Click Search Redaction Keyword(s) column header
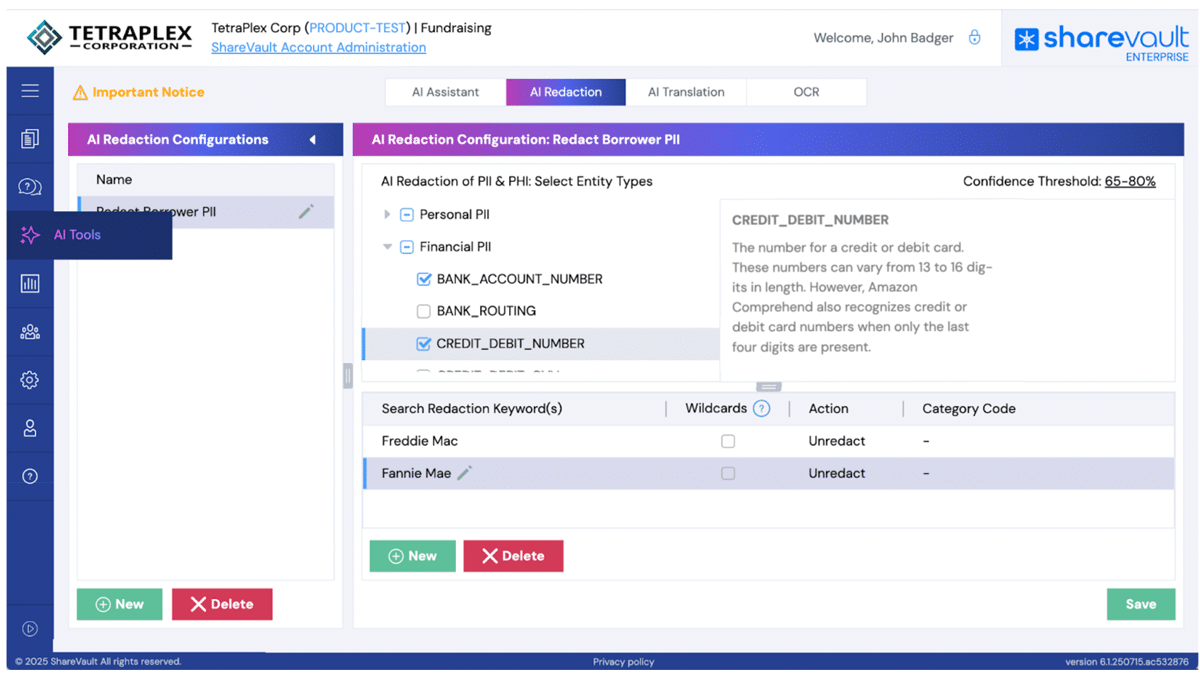This screenshot has width=1200, height=675. pyautogui.click(x=472, y=408)
